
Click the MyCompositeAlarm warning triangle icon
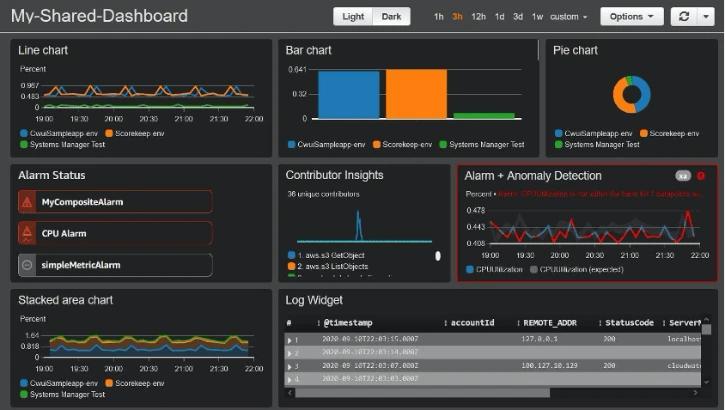pos(27,202)
